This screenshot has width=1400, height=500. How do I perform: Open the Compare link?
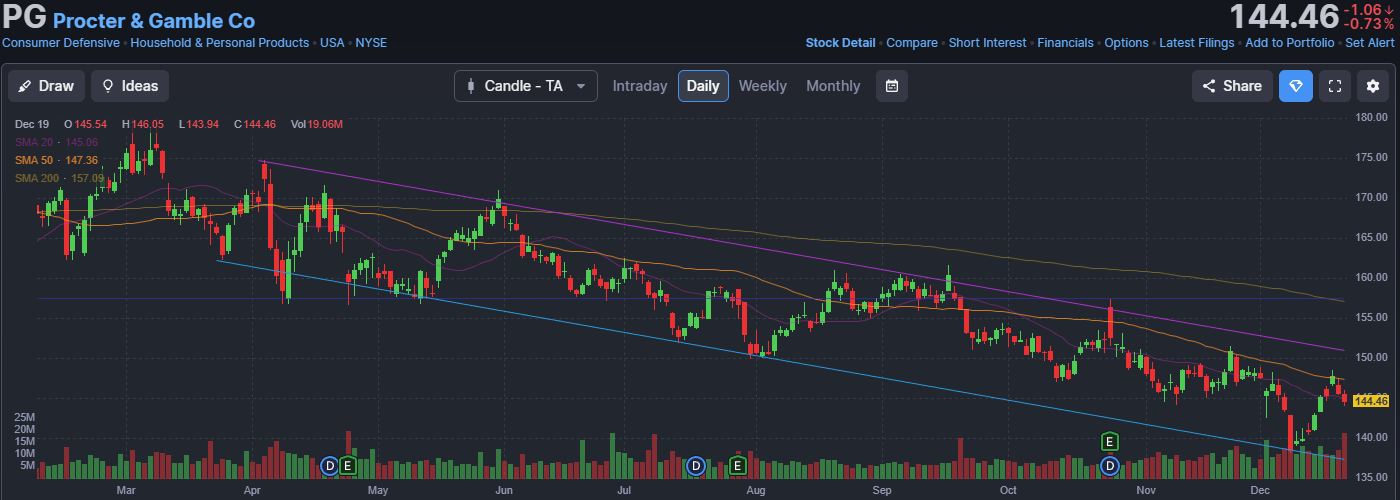912,43
